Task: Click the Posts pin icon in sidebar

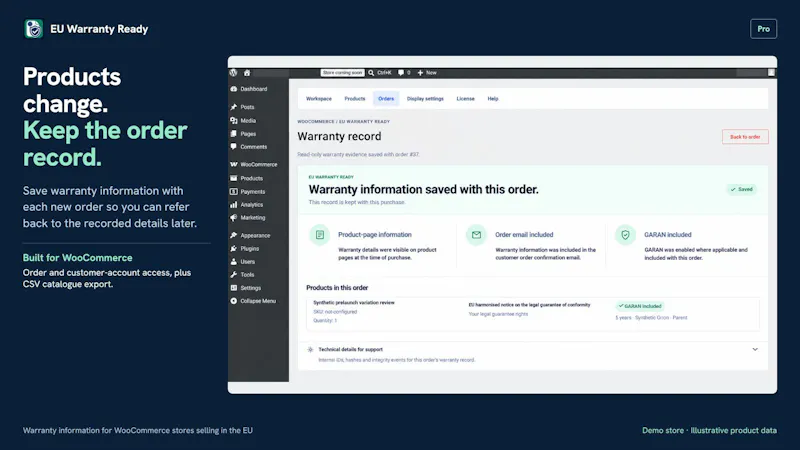Action: (234, 107)
